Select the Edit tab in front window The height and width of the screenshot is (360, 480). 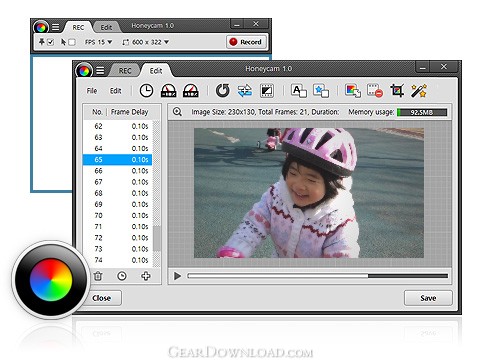tap(156, 71)
